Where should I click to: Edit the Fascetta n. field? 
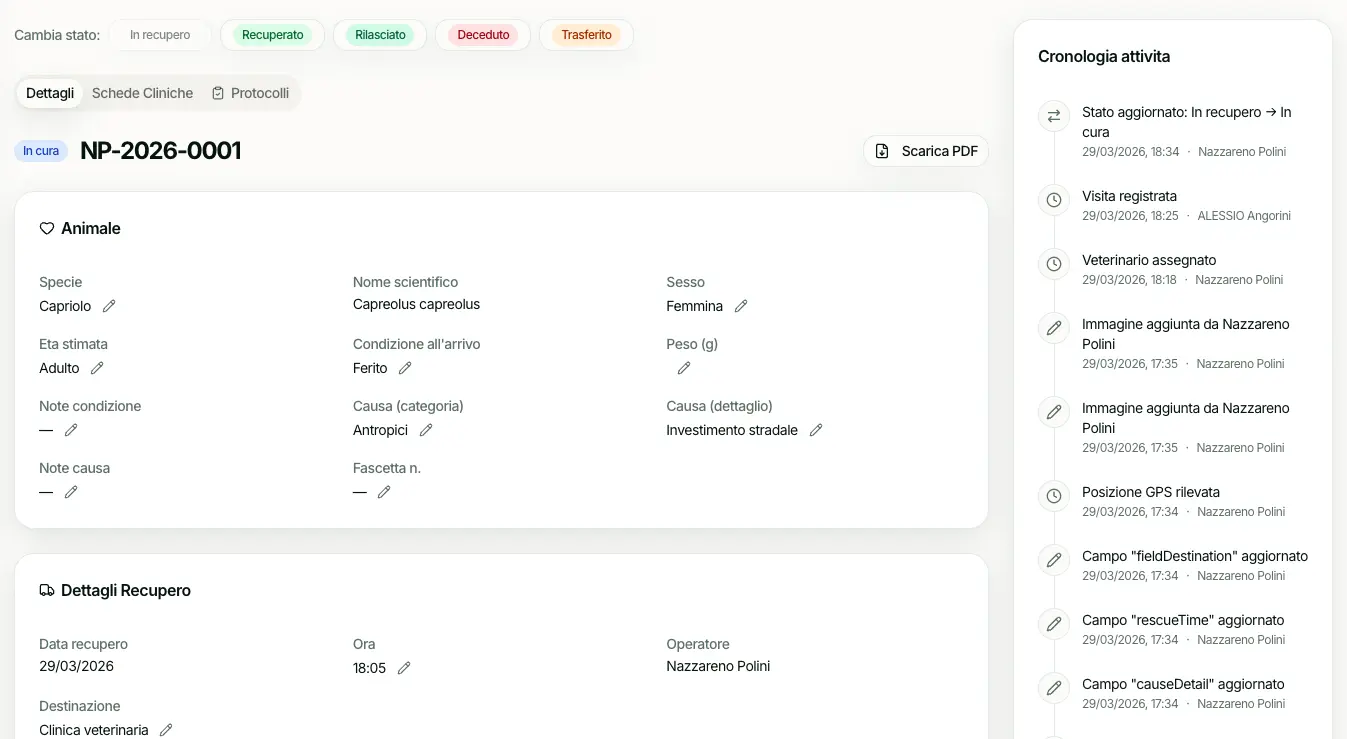point(384,492)
